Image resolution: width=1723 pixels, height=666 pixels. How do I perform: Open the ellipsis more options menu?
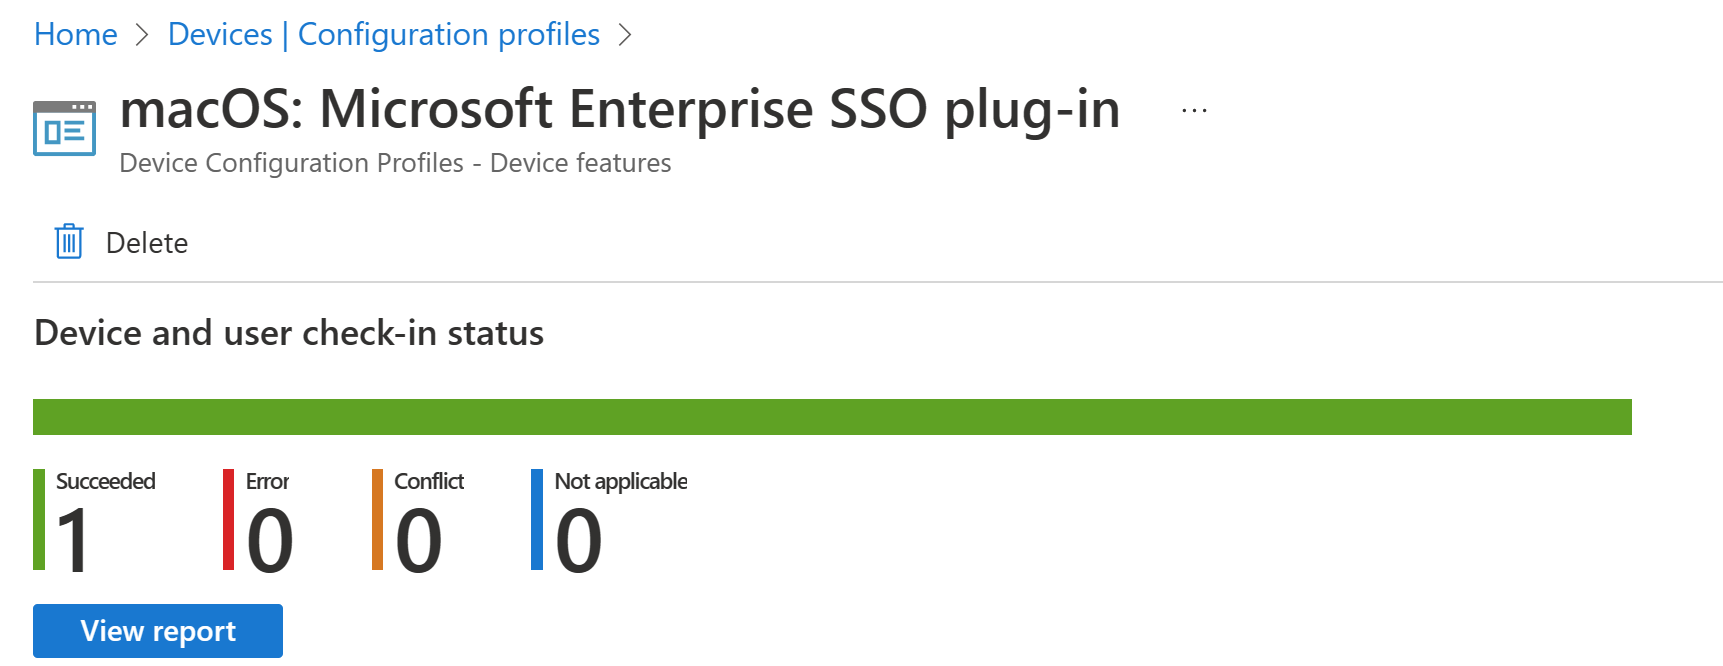coord(1194,110)
